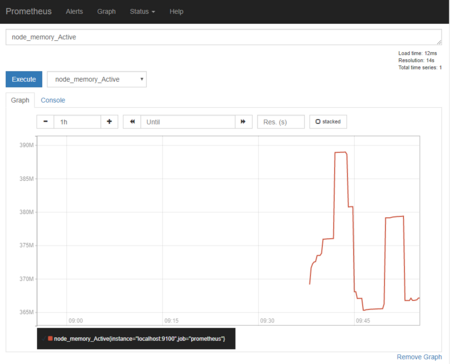Viewport: 450px width, 364px height.
Task: Click the node_memory_Active legend entry text
Action: [139, 339]
